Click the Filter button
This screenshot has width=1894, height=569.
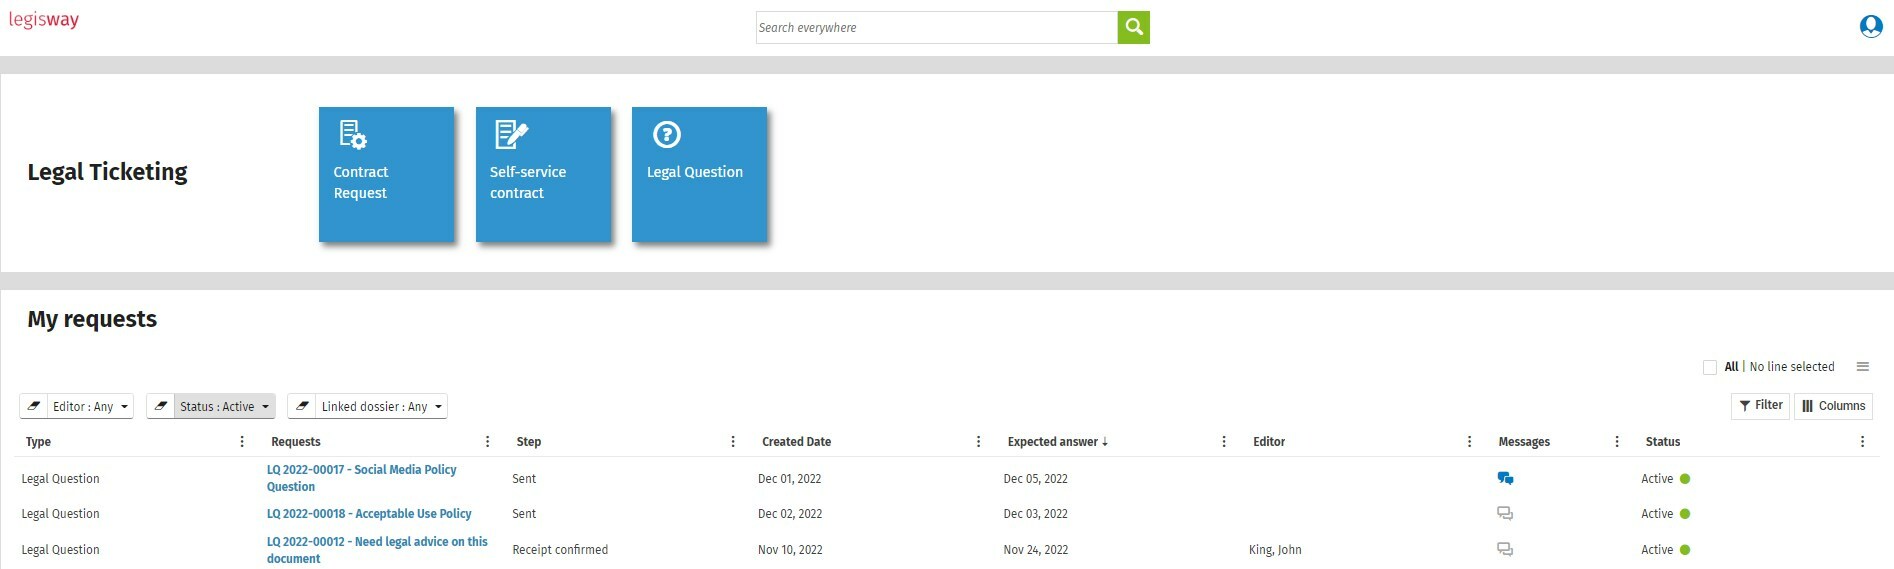pyautogui.click(x=1760, y=405)
